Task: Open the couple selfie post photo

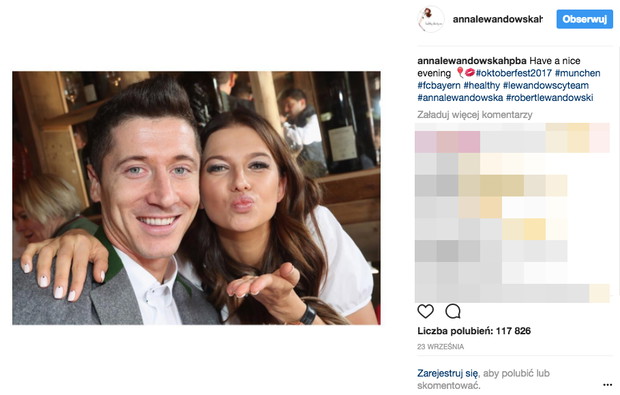Action: [x=197, y=198]
